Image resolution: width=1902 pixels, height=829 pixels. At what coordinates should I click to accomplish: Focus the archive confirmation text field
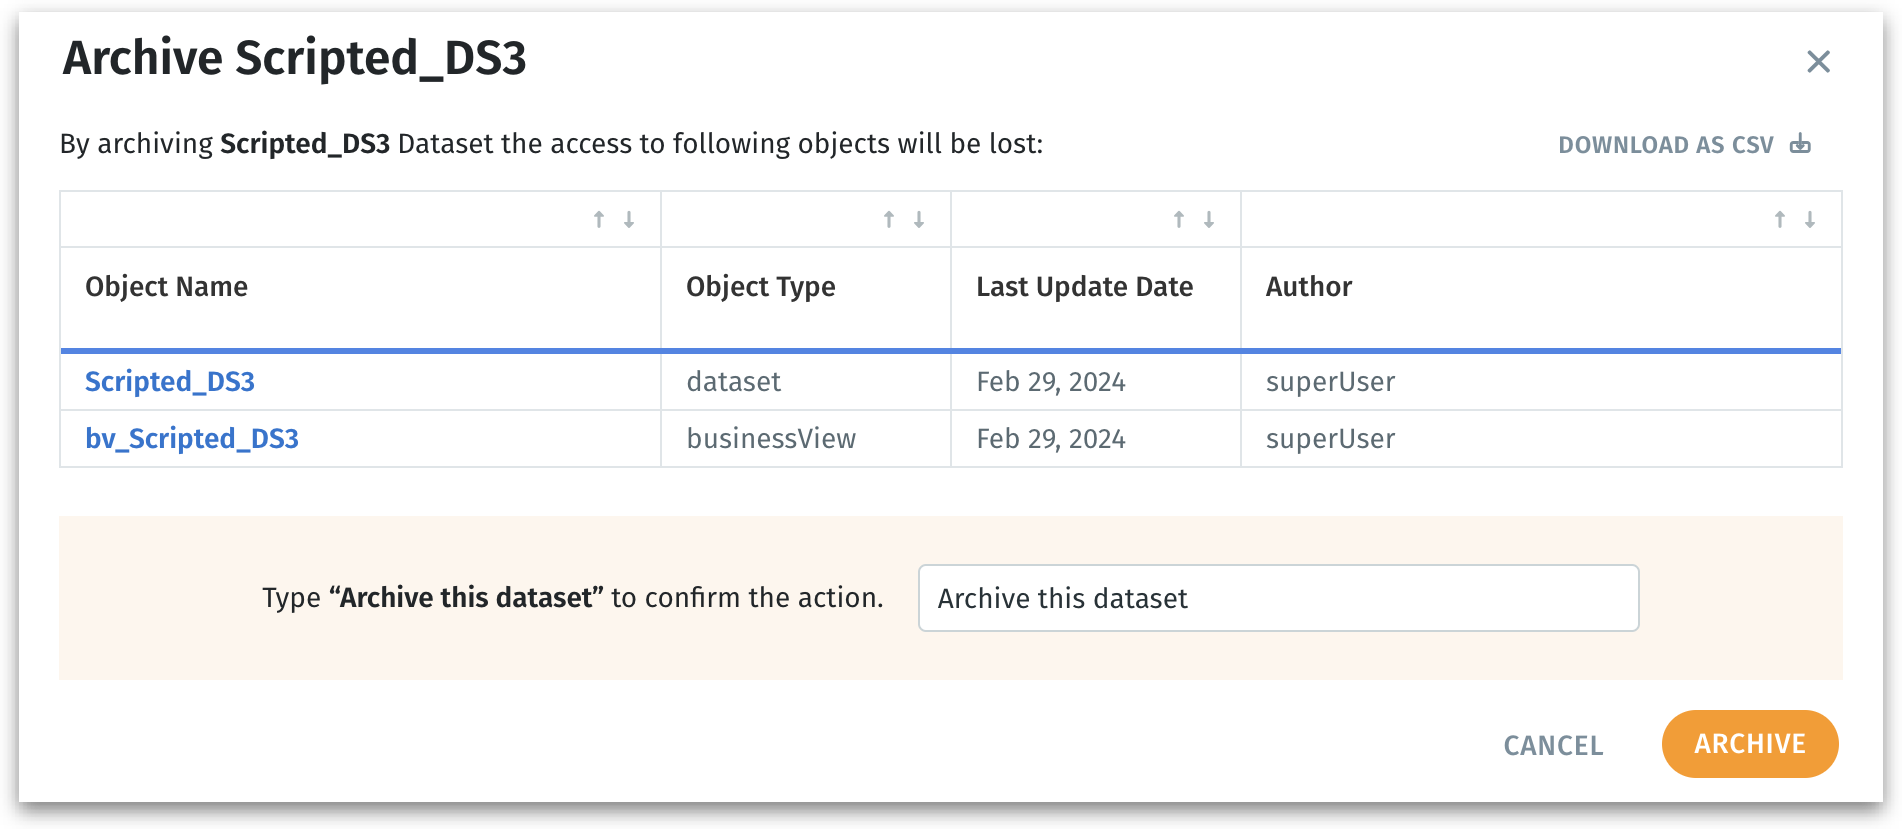tap(1278, 598)
